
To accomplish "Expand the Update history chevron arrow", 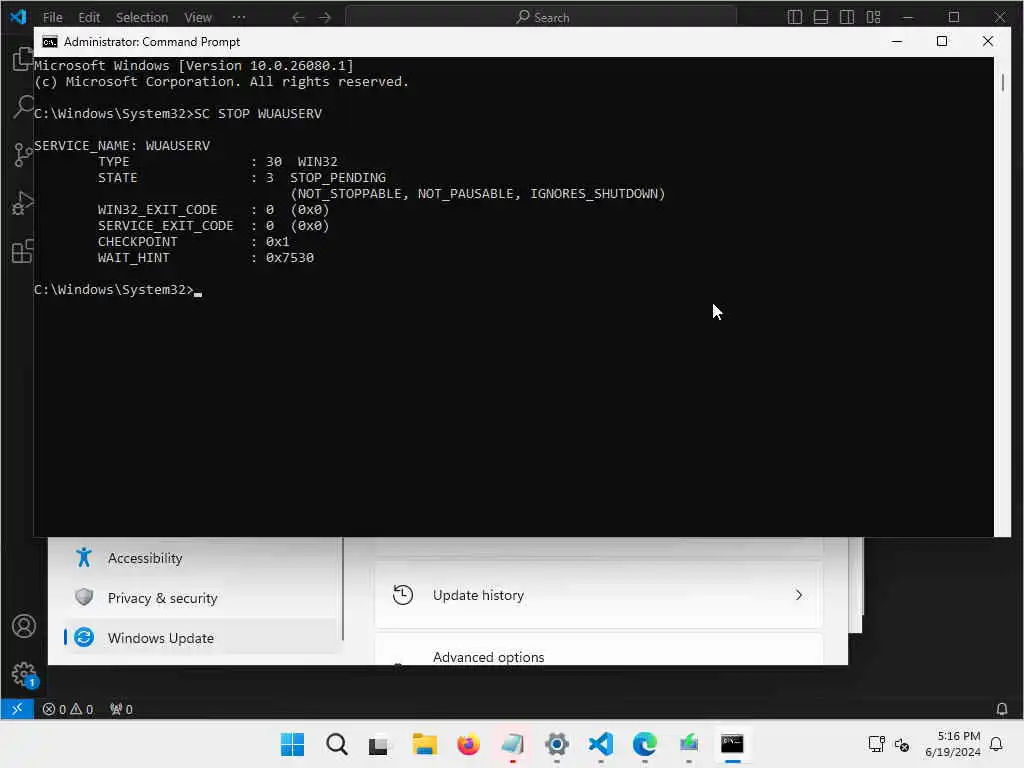I will coord(798,595).
